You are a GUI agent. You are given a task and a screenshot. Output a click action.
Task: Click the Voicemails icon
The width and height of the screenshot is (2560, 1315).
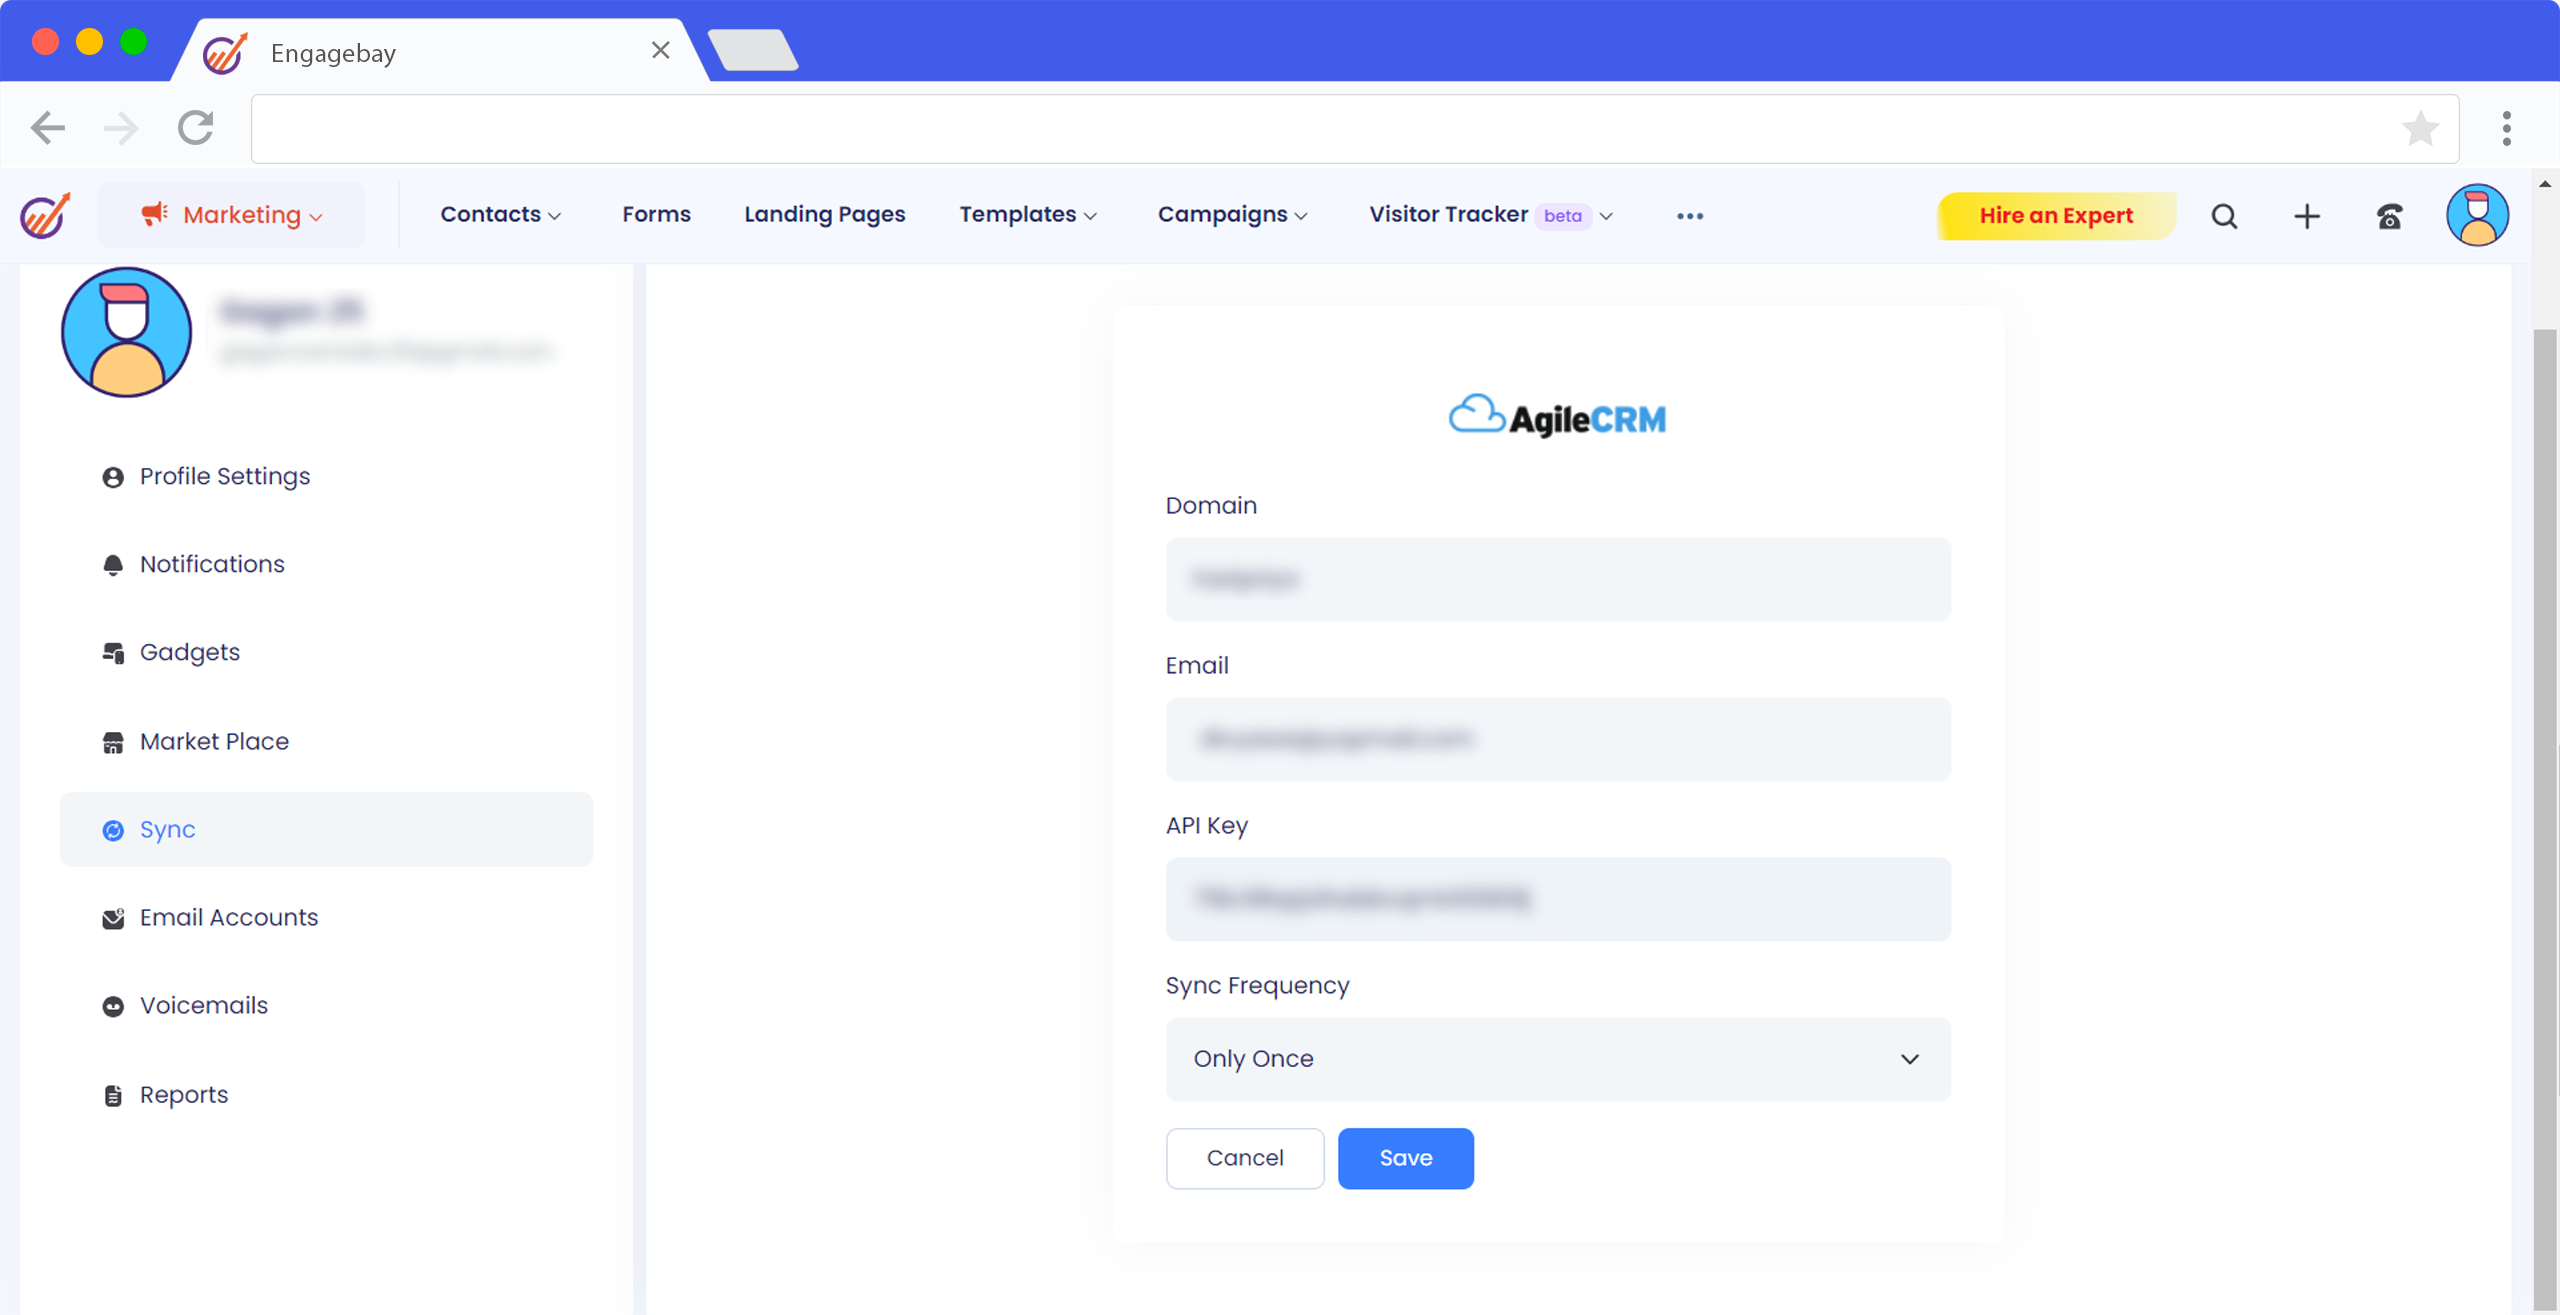coord(113,1006)
